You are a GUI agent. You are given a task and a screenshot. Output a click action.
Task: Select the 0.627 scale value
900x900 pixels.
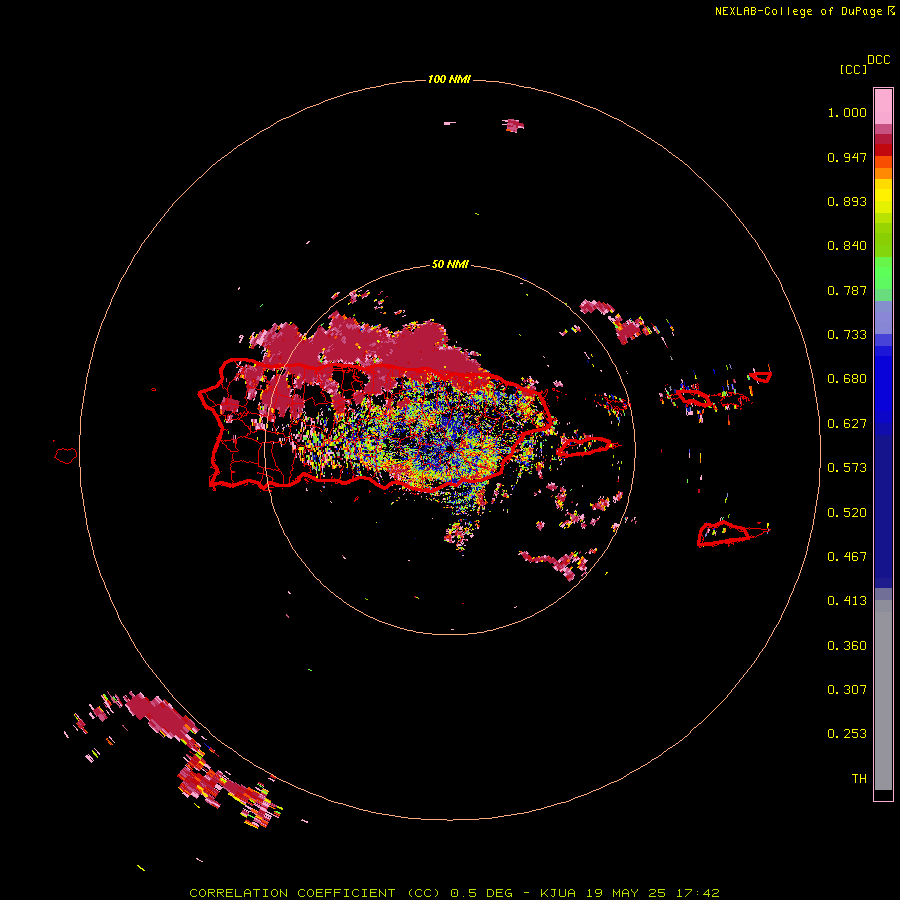[847, 424]
